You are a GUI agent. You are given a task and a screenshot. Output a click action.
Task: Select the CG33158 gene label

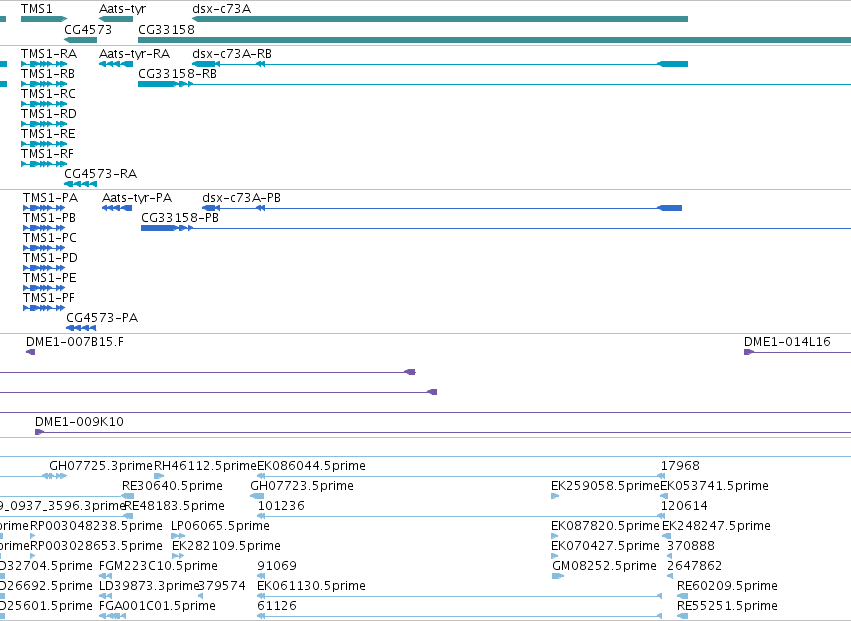166,29
